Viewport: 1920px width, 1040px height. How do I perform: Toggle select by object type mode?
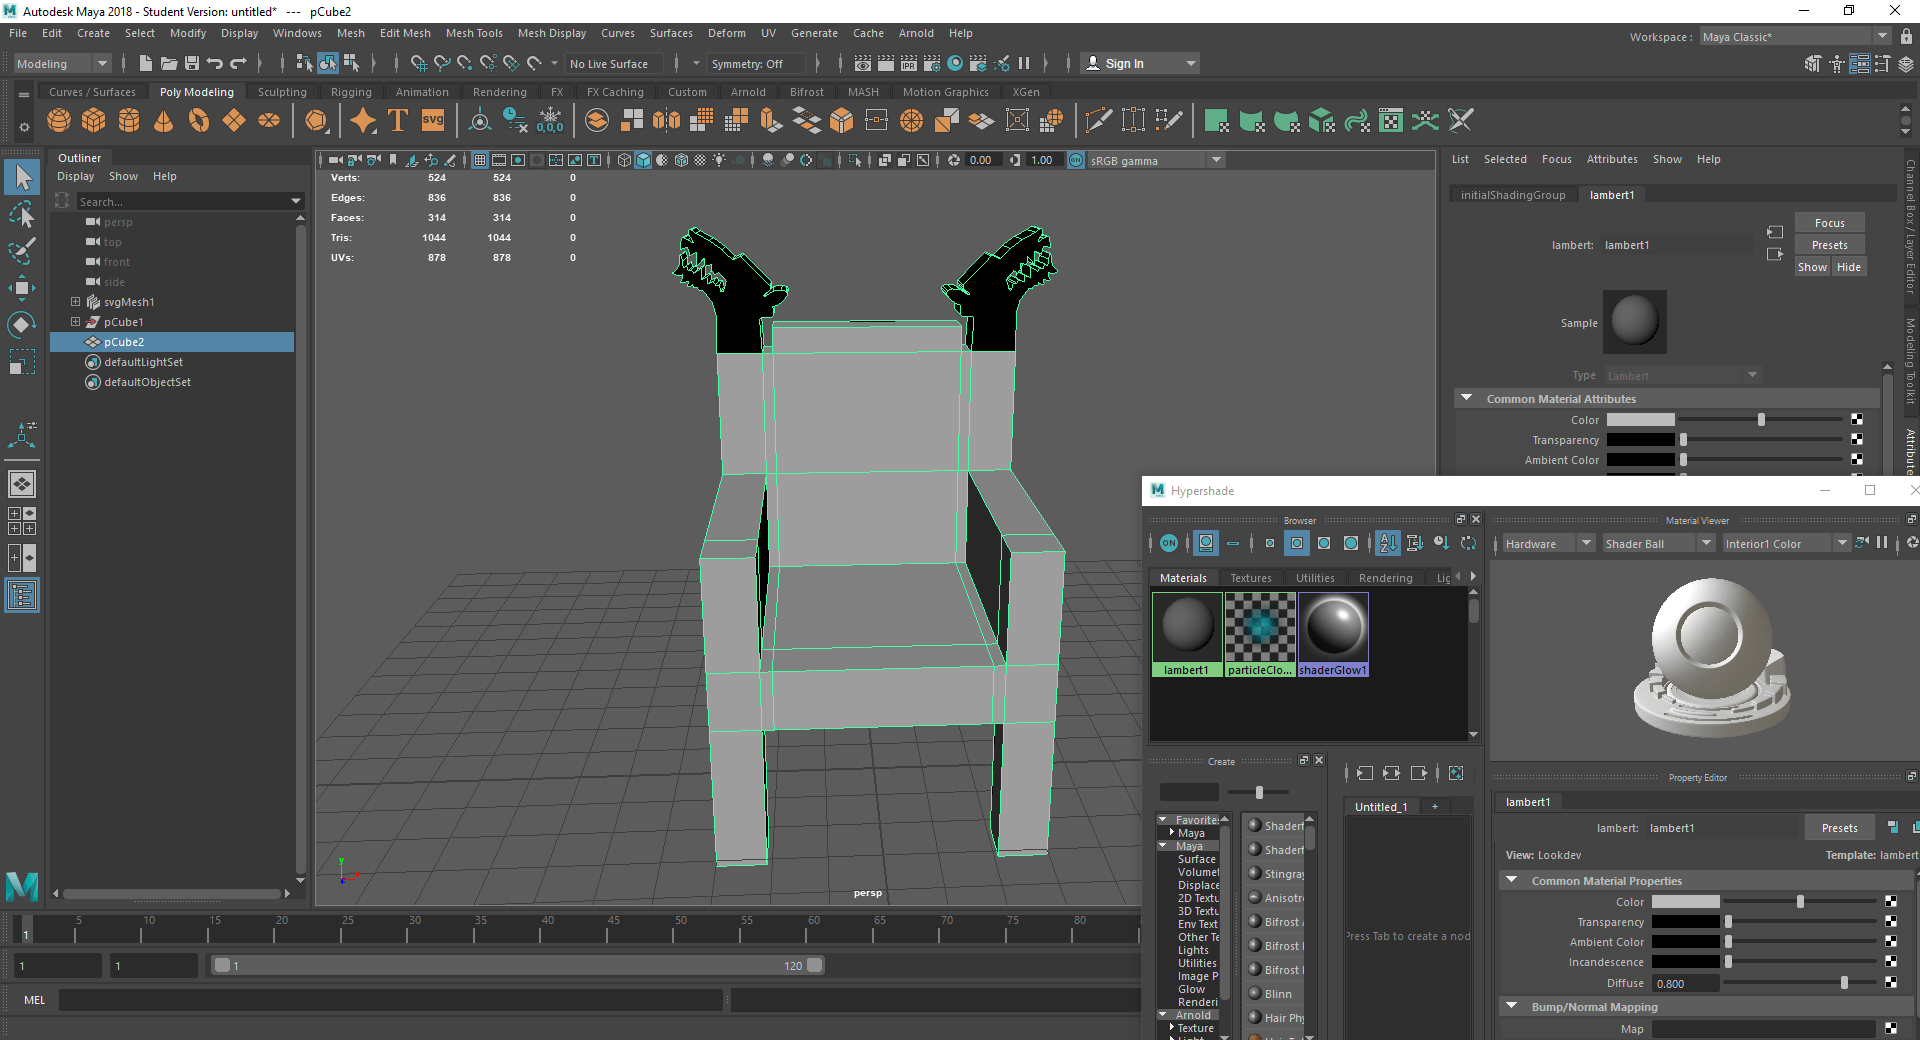328,63
